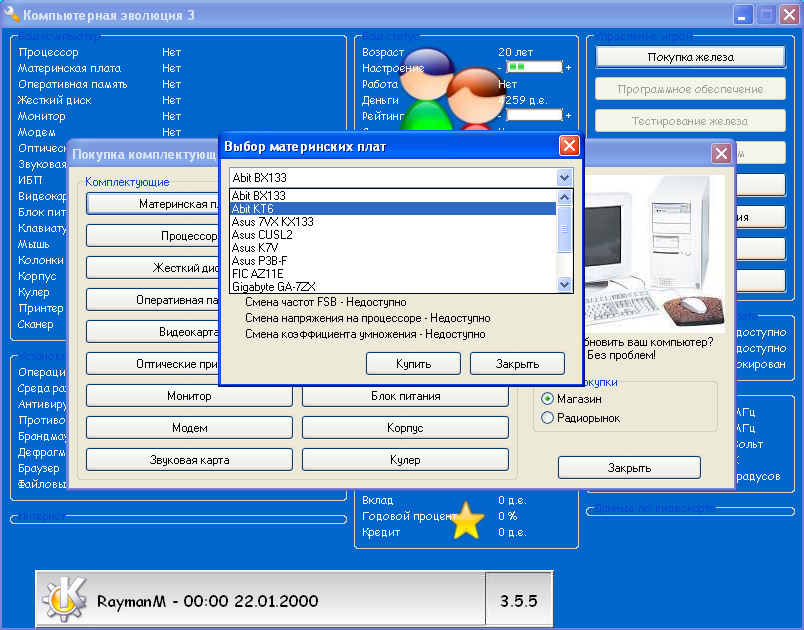Click the gear logo beside RaymanM

coord(64,600)
